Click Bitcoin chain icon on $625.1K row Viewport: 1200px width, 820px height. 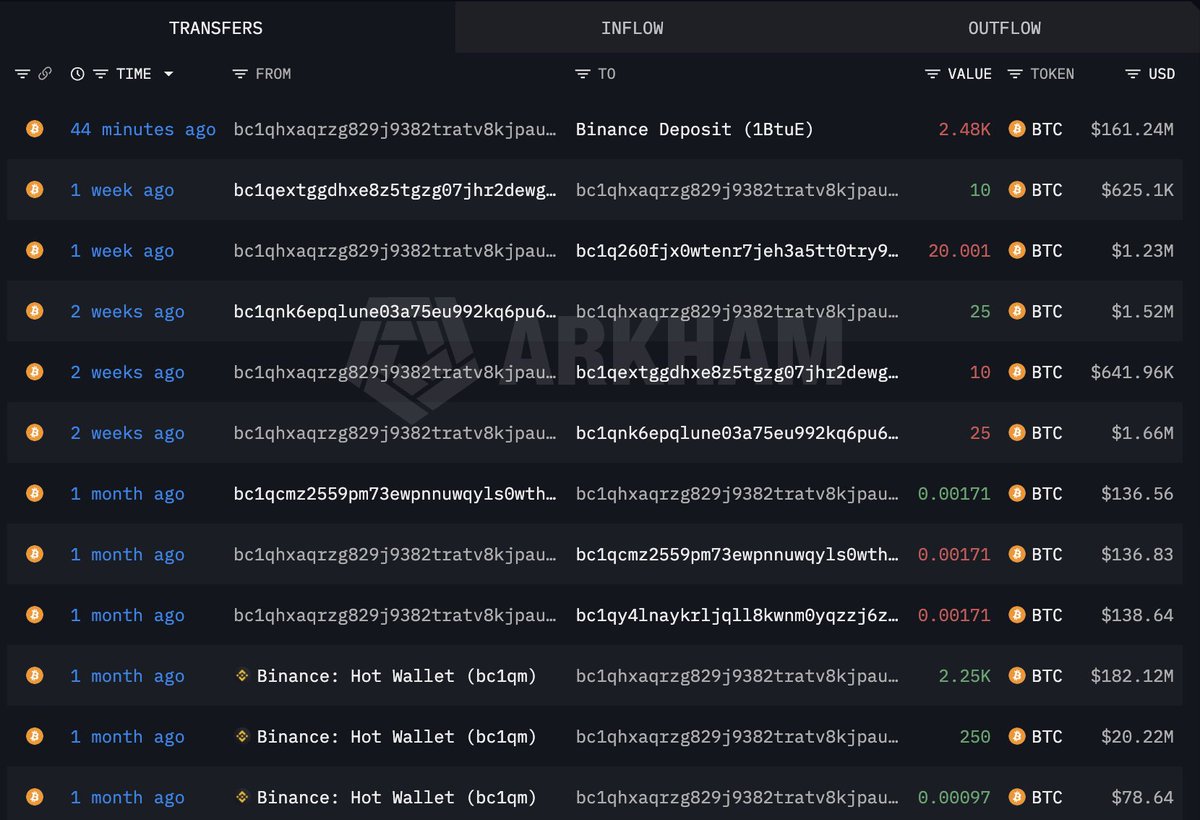[x=35, y=189]
